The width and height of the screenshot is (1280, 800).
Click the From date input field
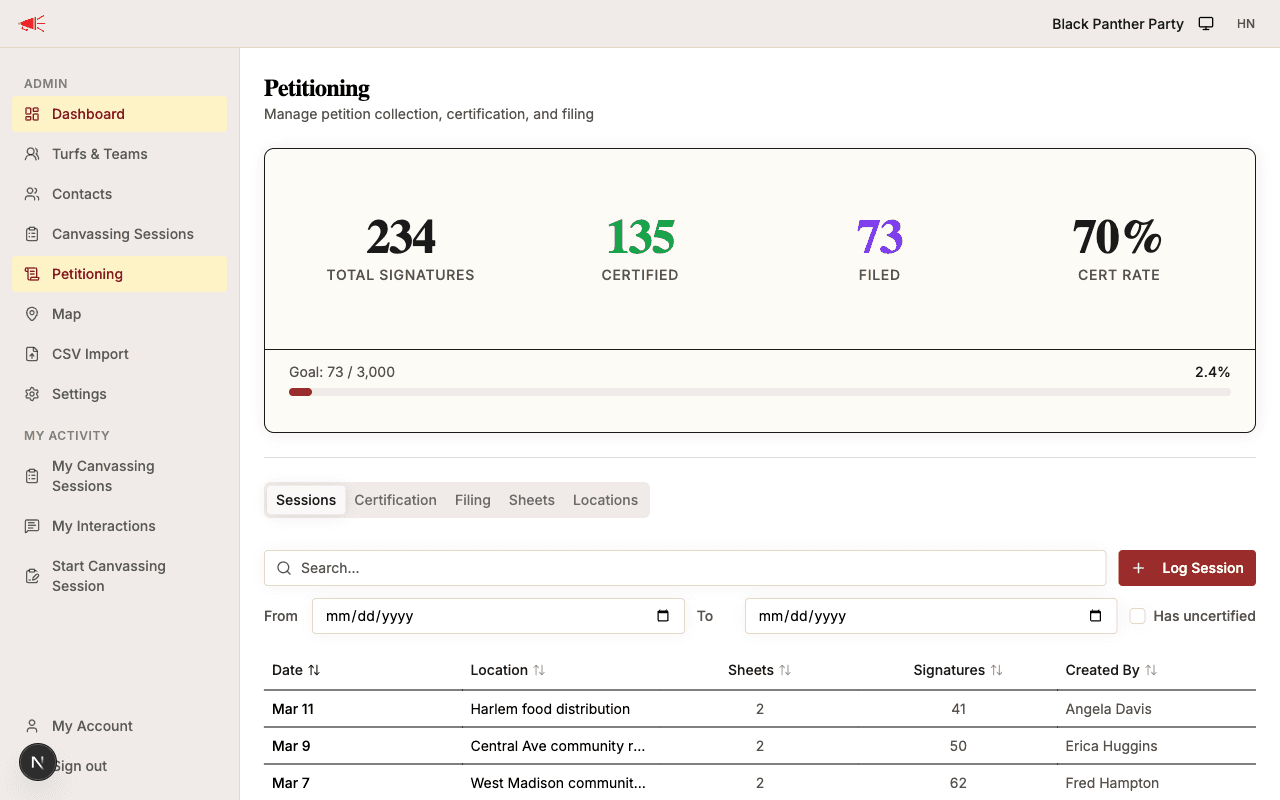[498, 616]
